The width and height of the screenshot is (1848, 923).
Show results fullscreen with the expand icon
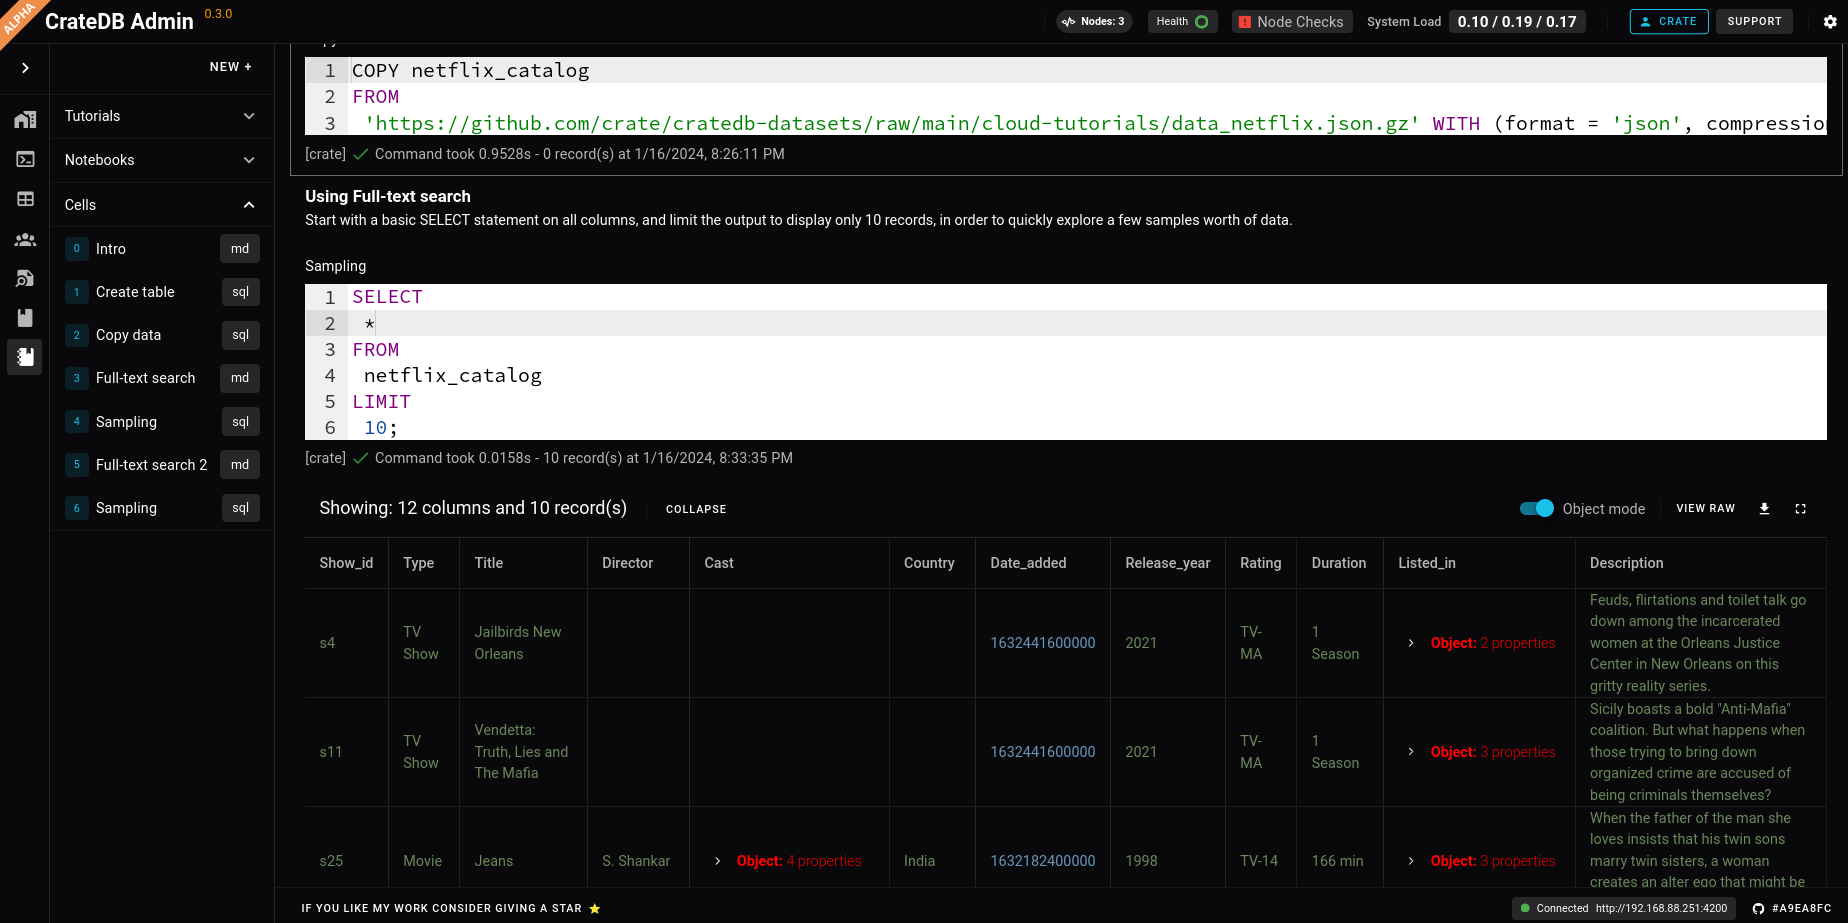point(1800,509)
